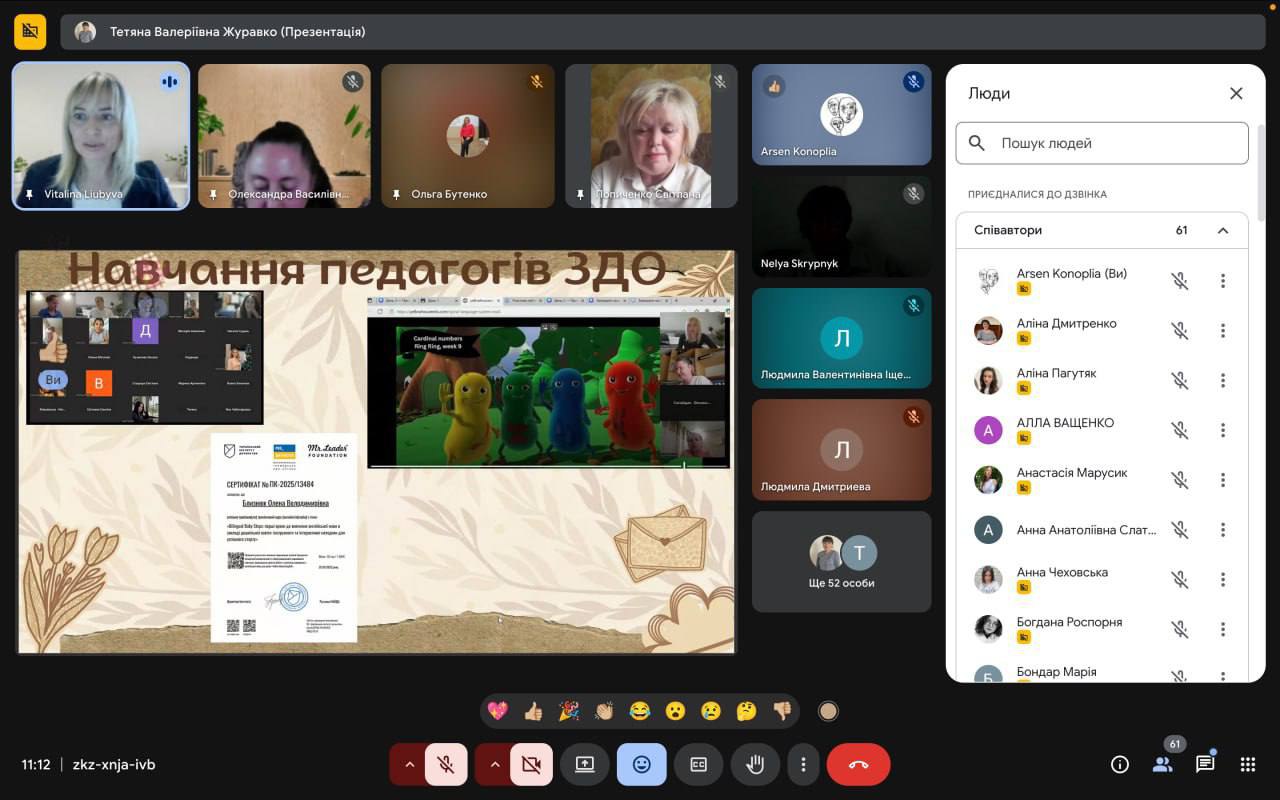Viewport: 1280px width, 800px height.
Task: Collapse the Співавтори section
Action: tap(1222, 230)
